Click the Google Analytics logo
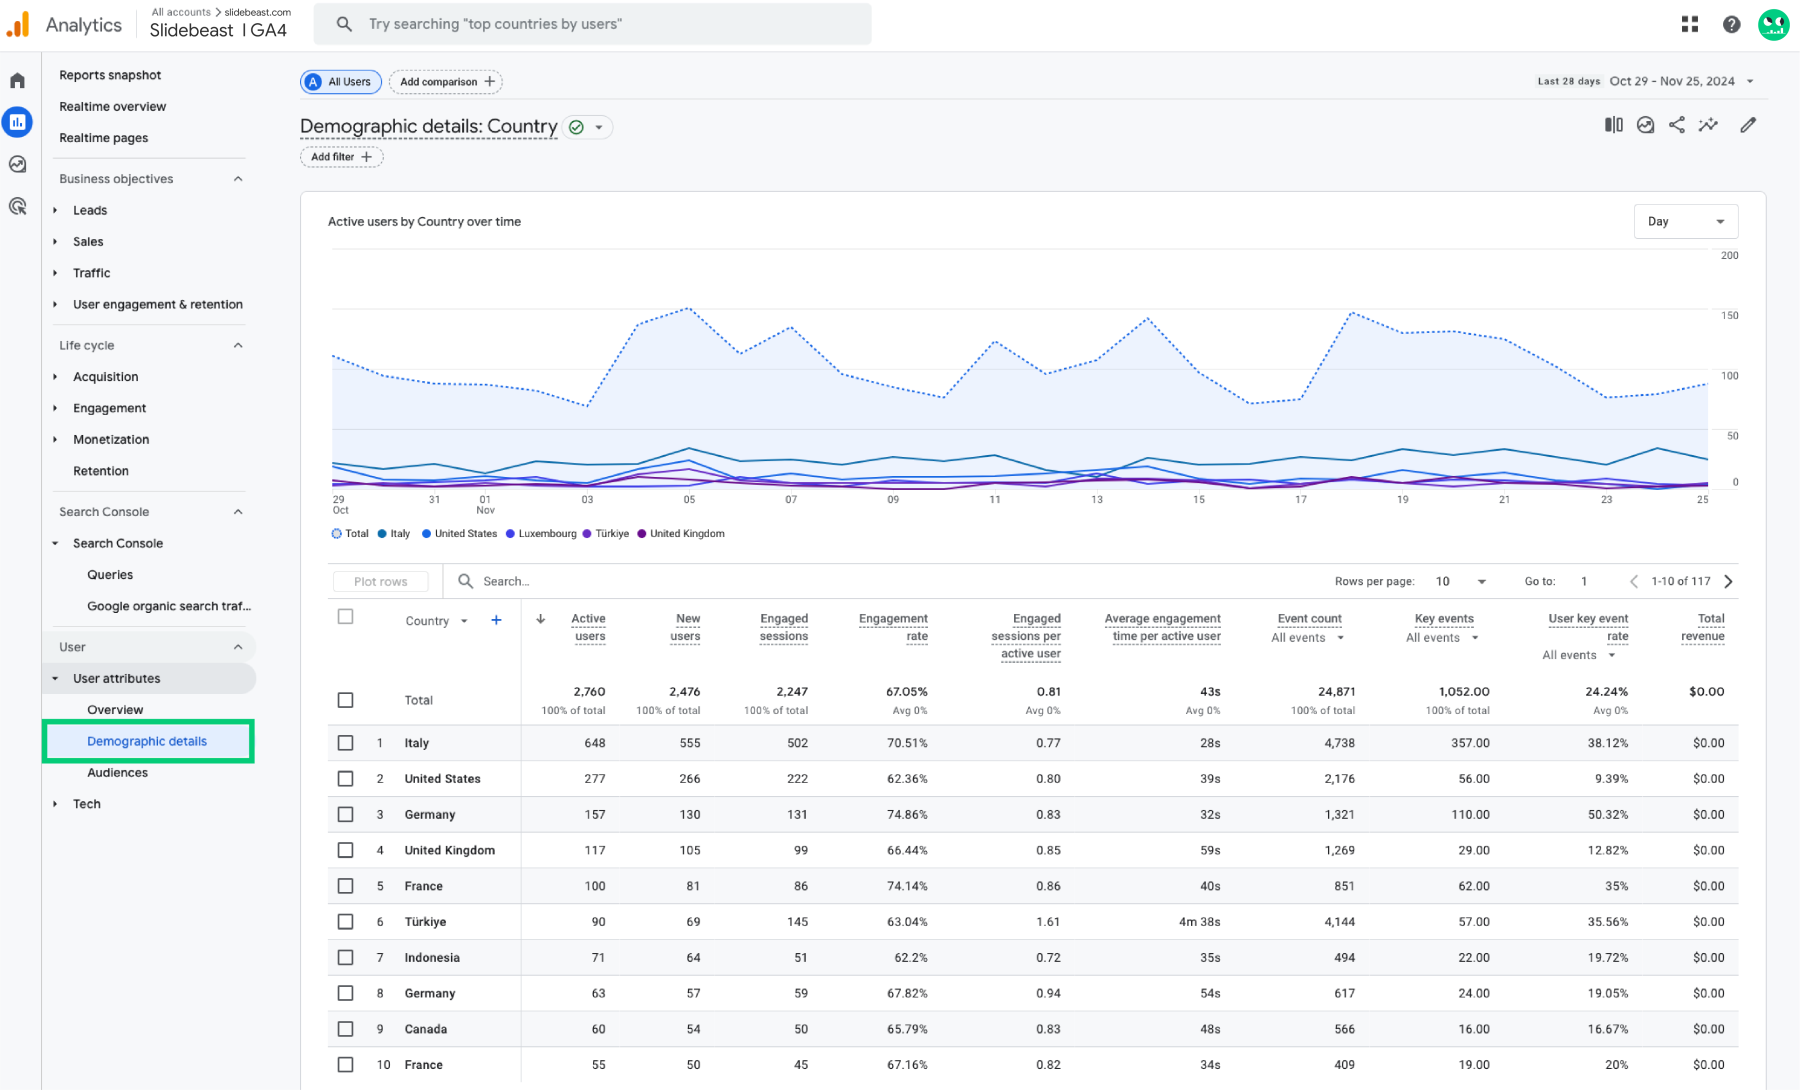The image size is (1800, 1090). pos(18,24)
